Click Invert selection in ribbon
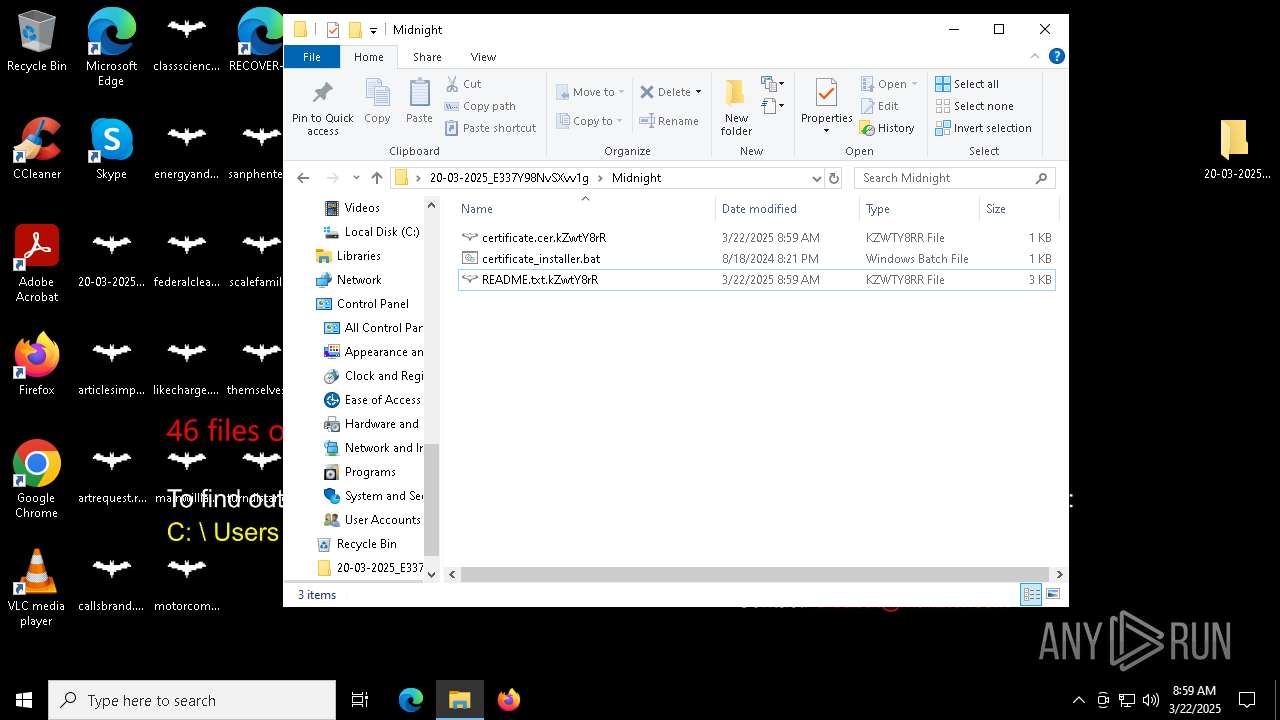The image size is (1280, 720). pyautogui.click(x=983, y=128)
